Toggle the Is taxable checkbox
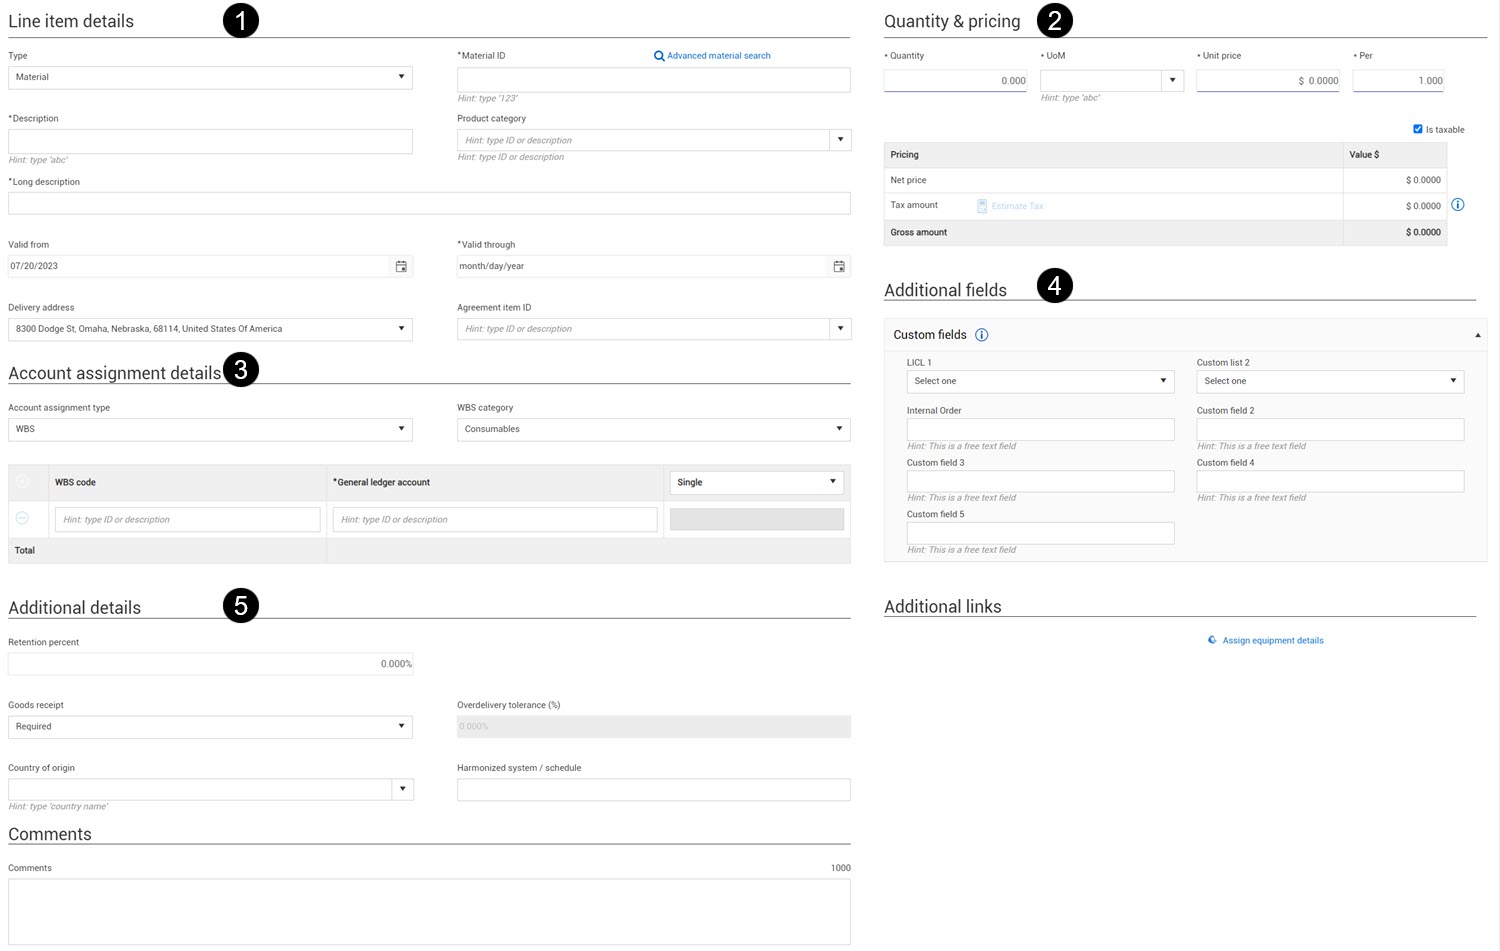Viewport: 1500px width, 951px height. [1418, 129]
